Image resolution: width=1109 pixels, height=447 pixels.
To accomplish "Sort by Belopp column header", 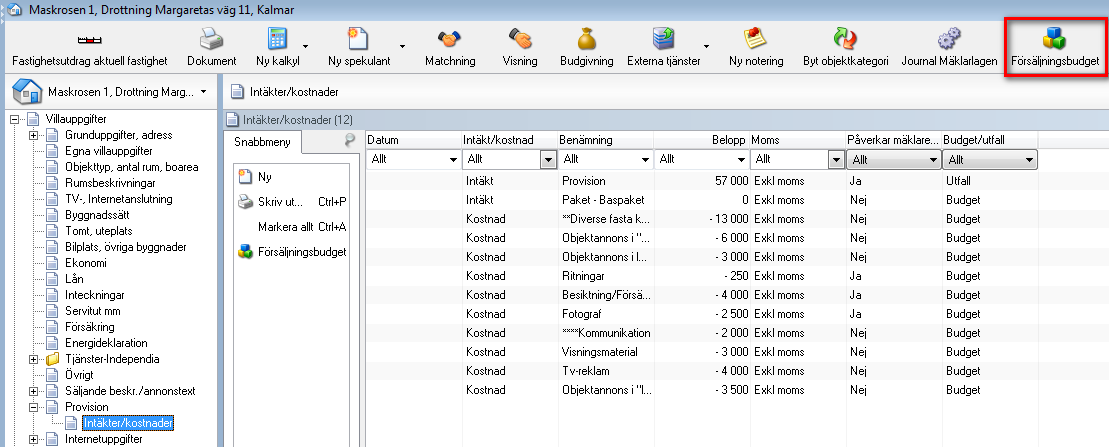I will click(701, 140).
